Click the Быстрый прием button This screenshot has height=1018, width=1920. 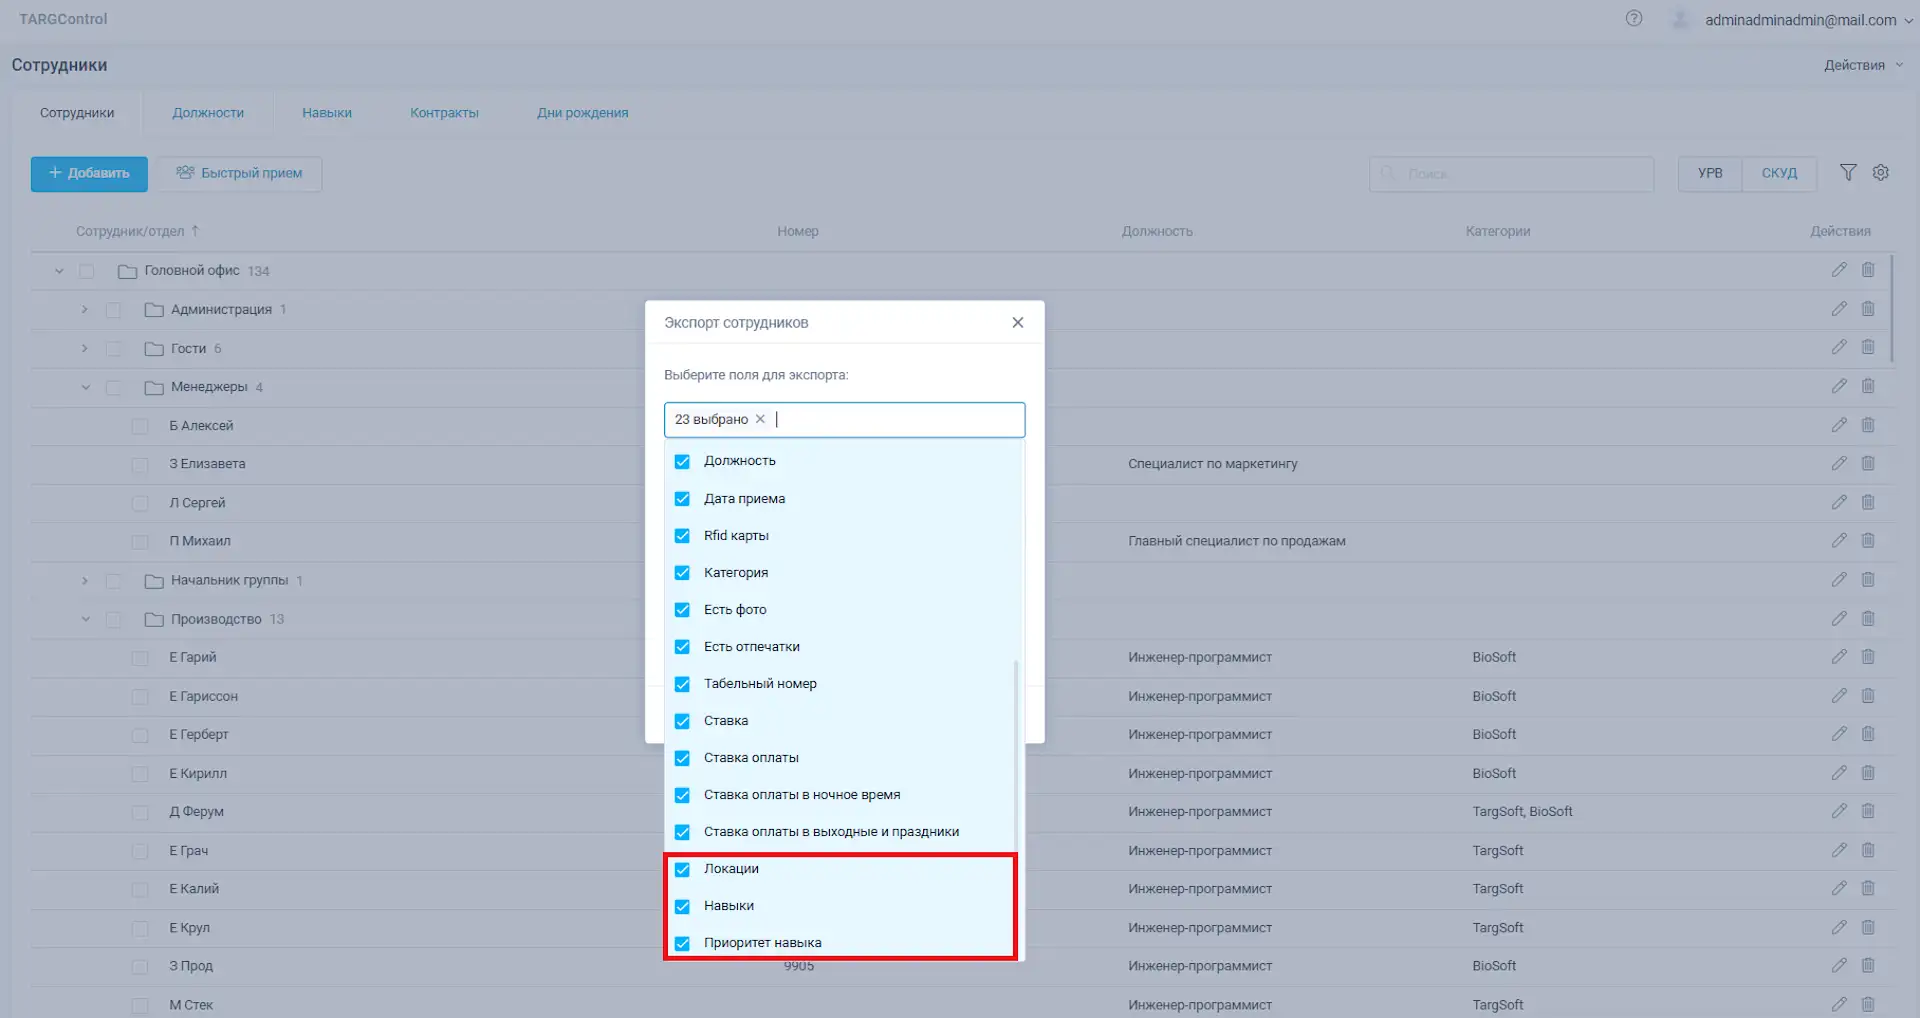pyautogui.click(x=240, y=173)
